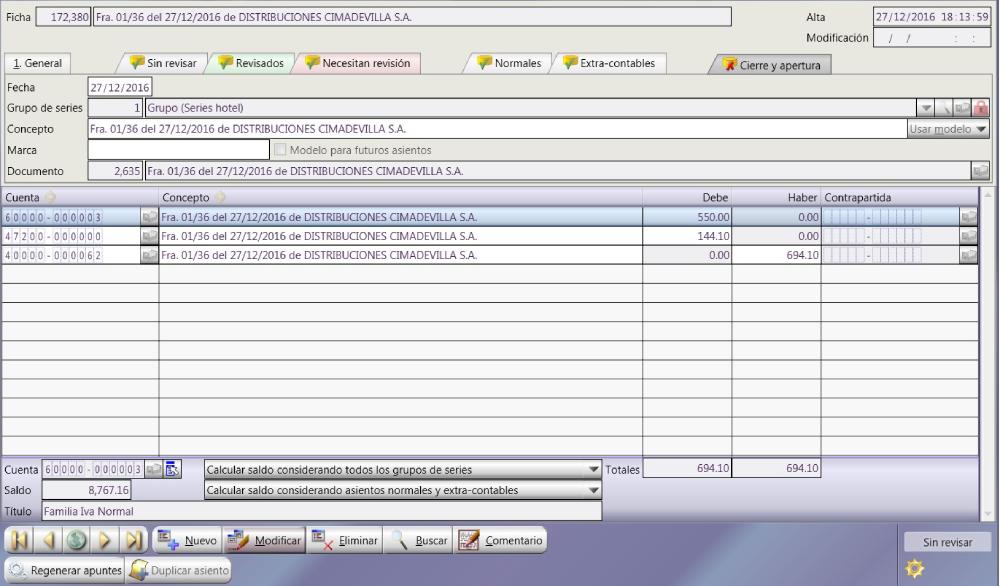Click into the Marca input field
This screenshot has height=586, width=1000.
(x=178, y=150)
